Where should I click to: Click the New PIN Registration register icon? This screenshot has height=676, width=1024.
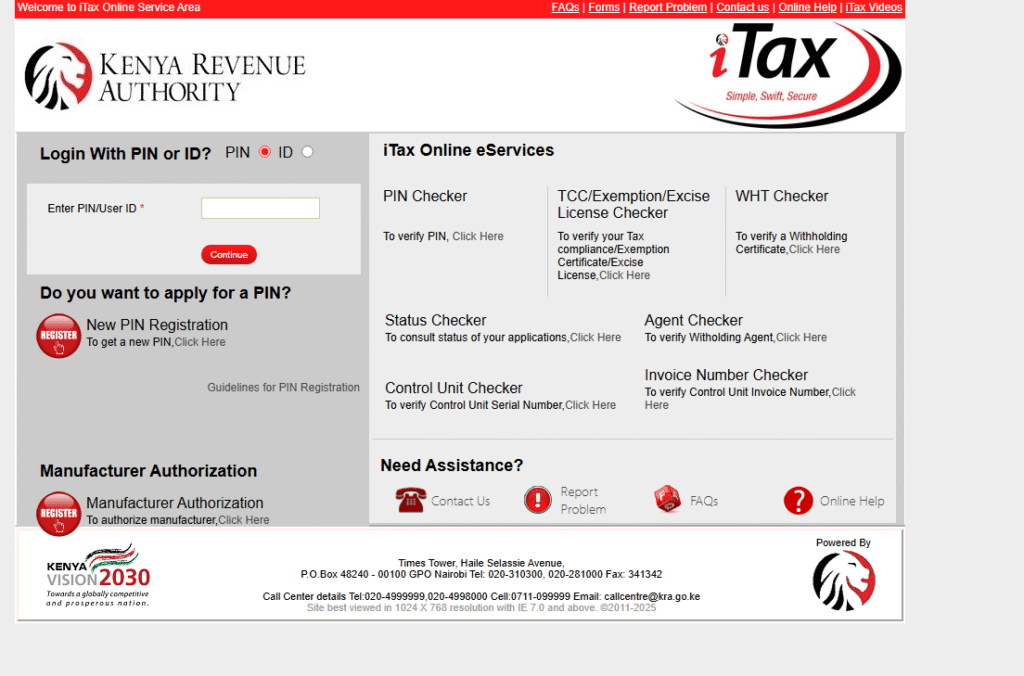[58, 336]
